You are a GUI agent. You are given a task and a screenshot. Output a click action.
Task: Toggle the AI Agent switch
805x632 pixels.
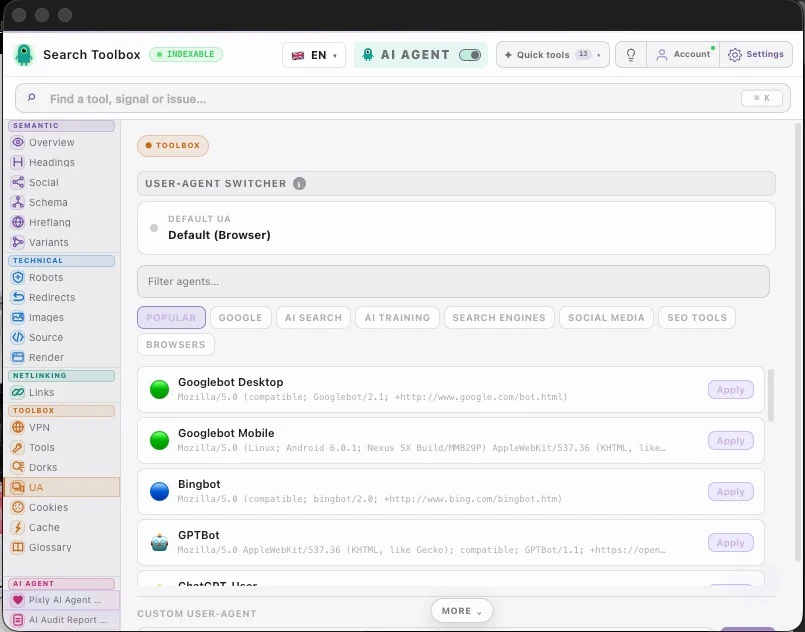pos(470,55)
